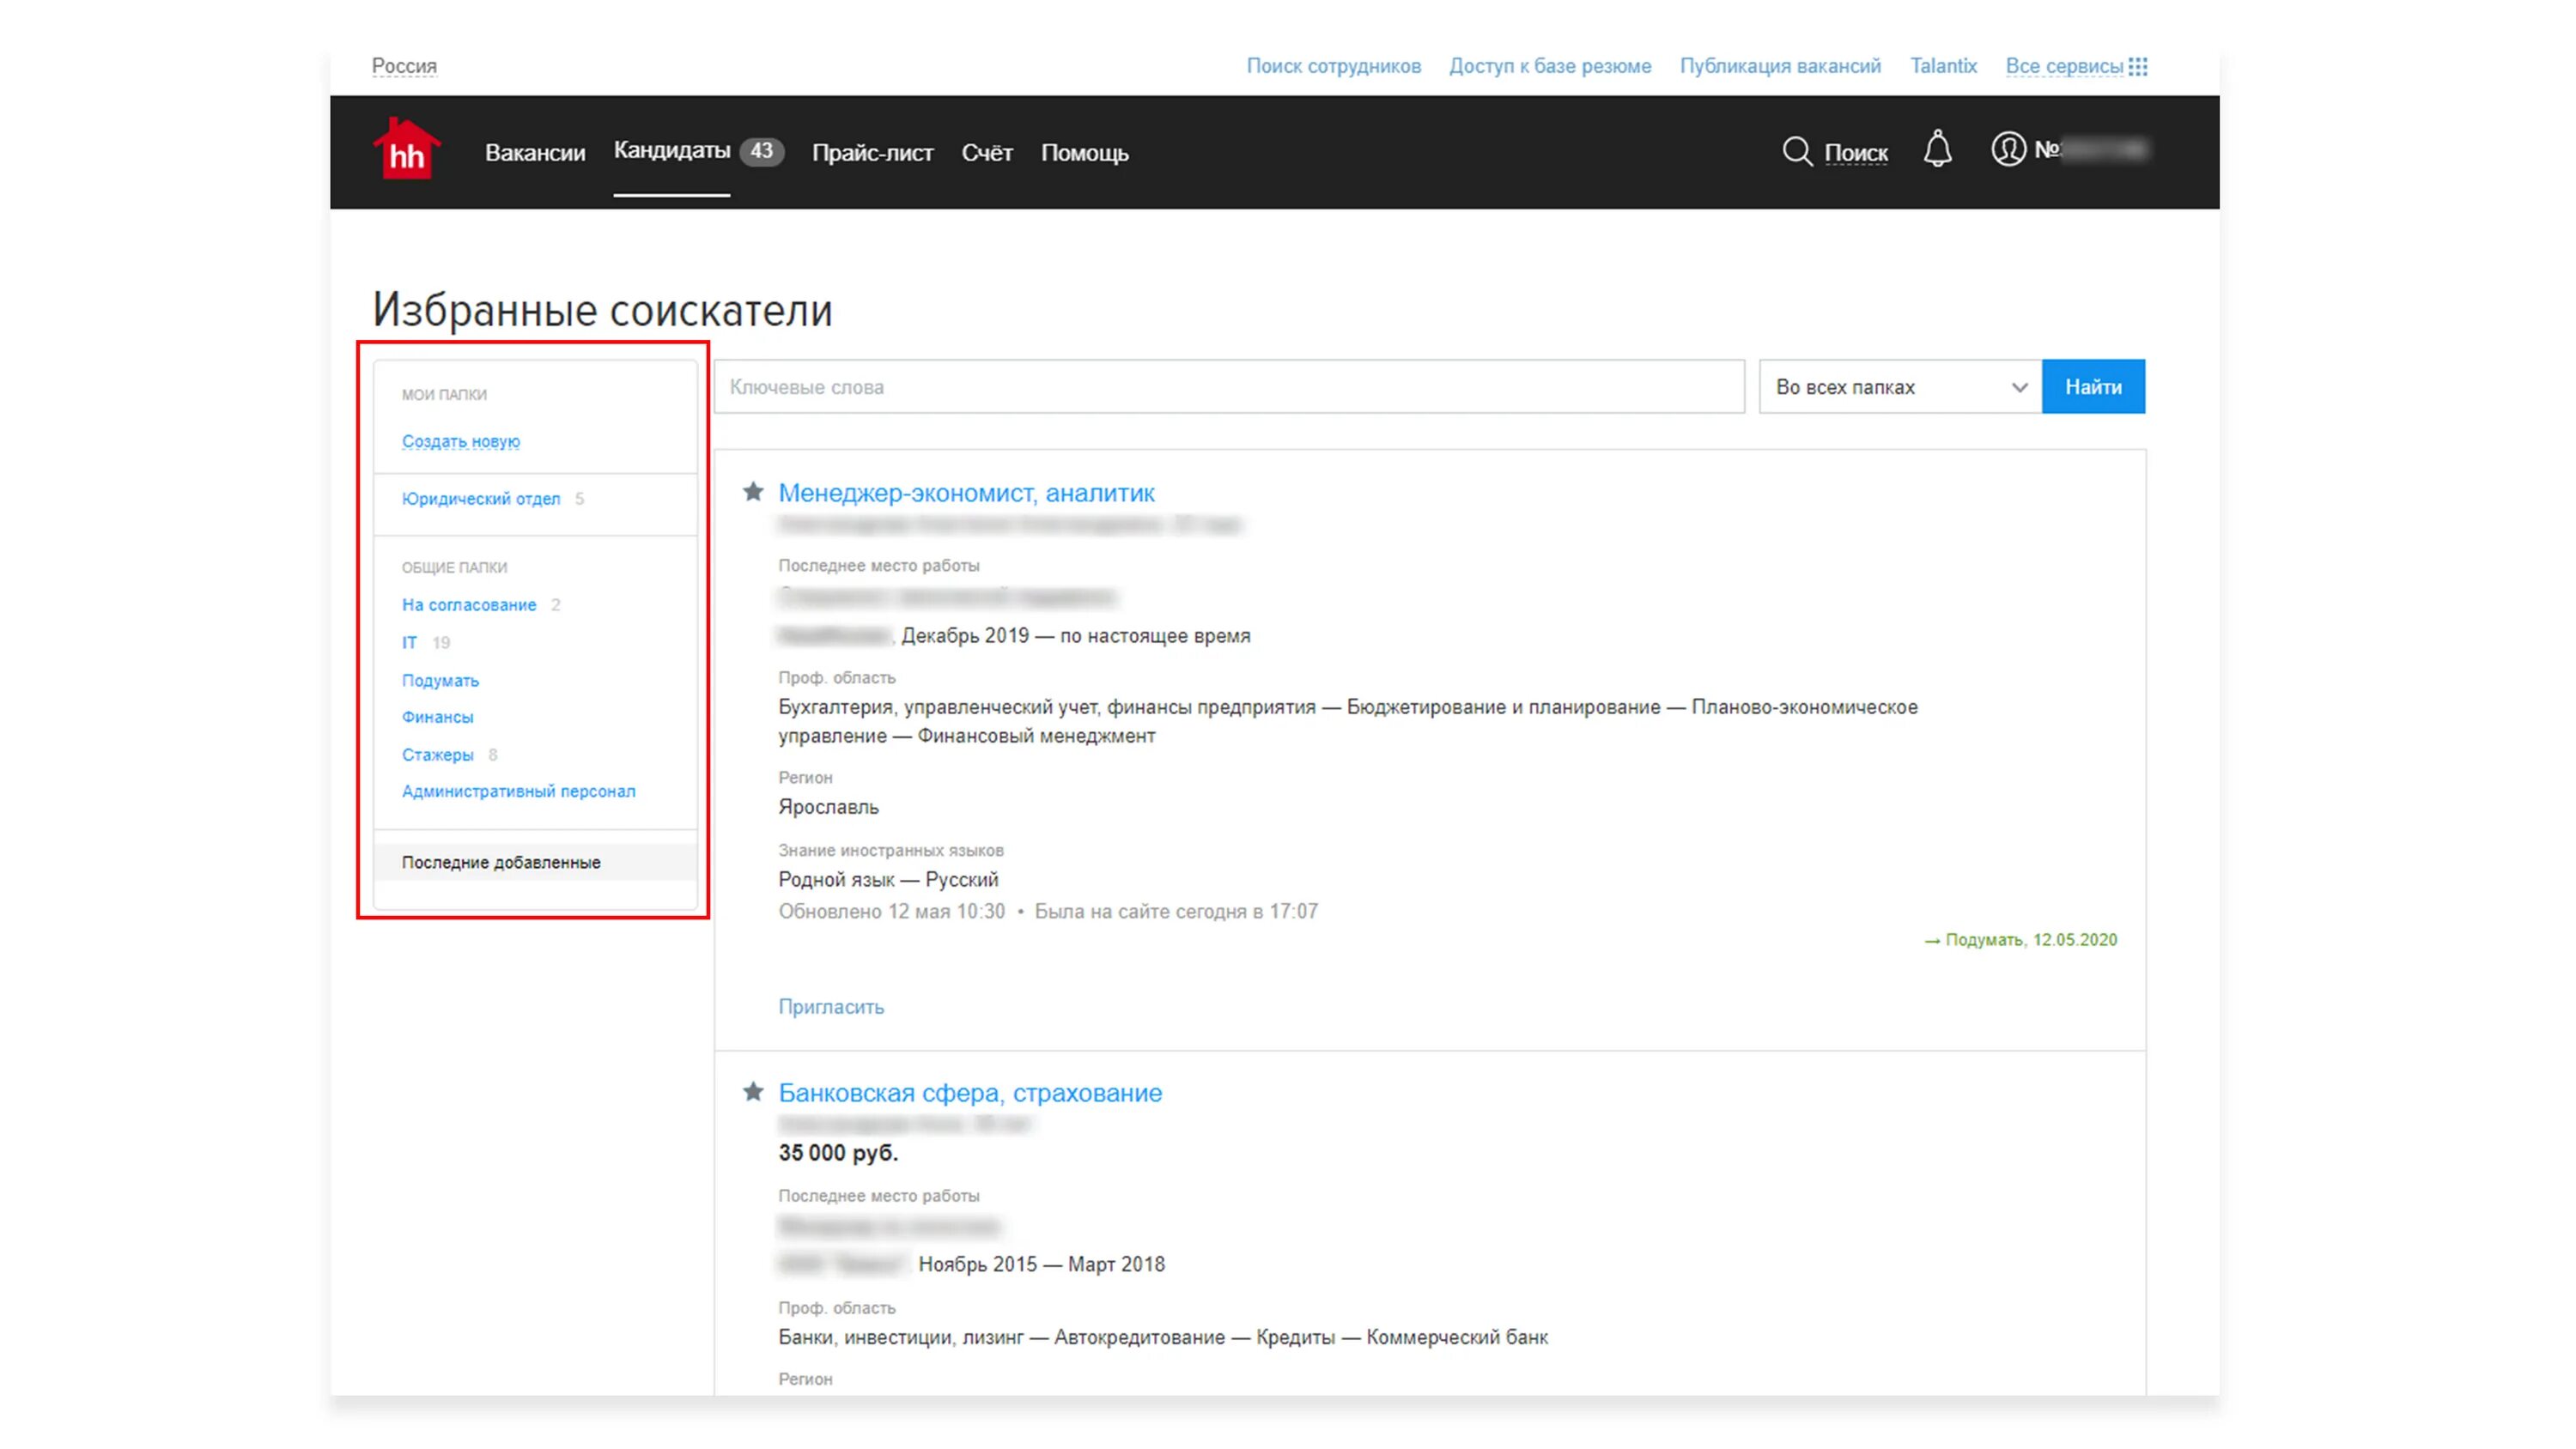
Task: Open the Помощь menu item
Action: pyautogui.click(x=1084, y=153)
